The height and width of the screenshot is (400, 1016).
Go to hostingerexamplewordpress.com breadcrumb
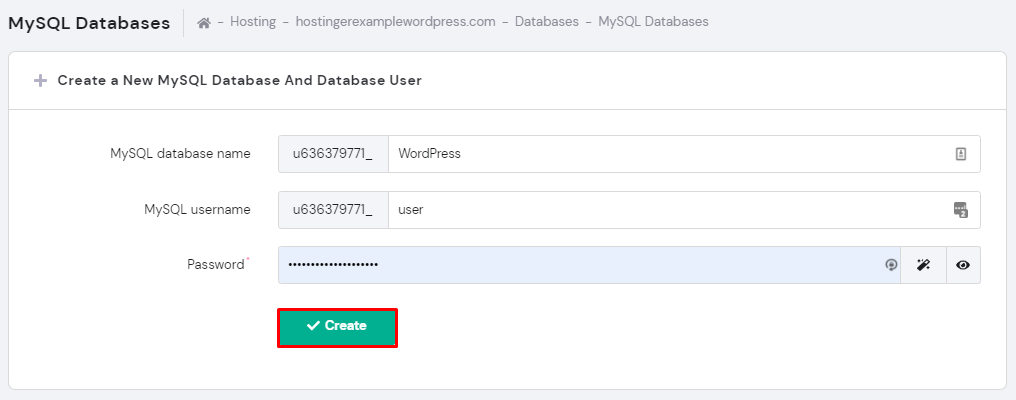point(395,22)
